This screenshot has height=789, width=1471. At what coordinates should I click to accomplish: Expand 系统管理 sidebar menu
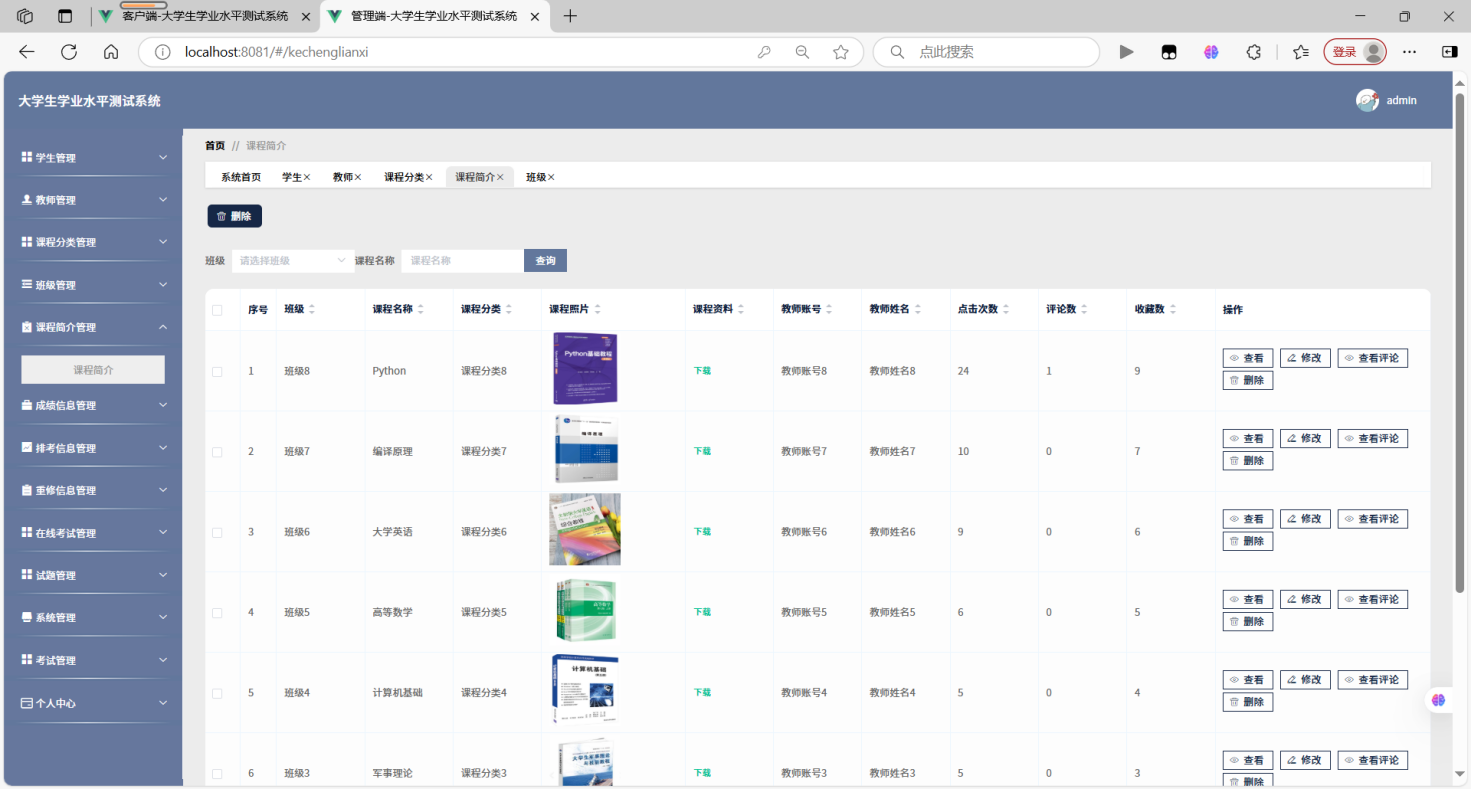[x=94, y=617]
